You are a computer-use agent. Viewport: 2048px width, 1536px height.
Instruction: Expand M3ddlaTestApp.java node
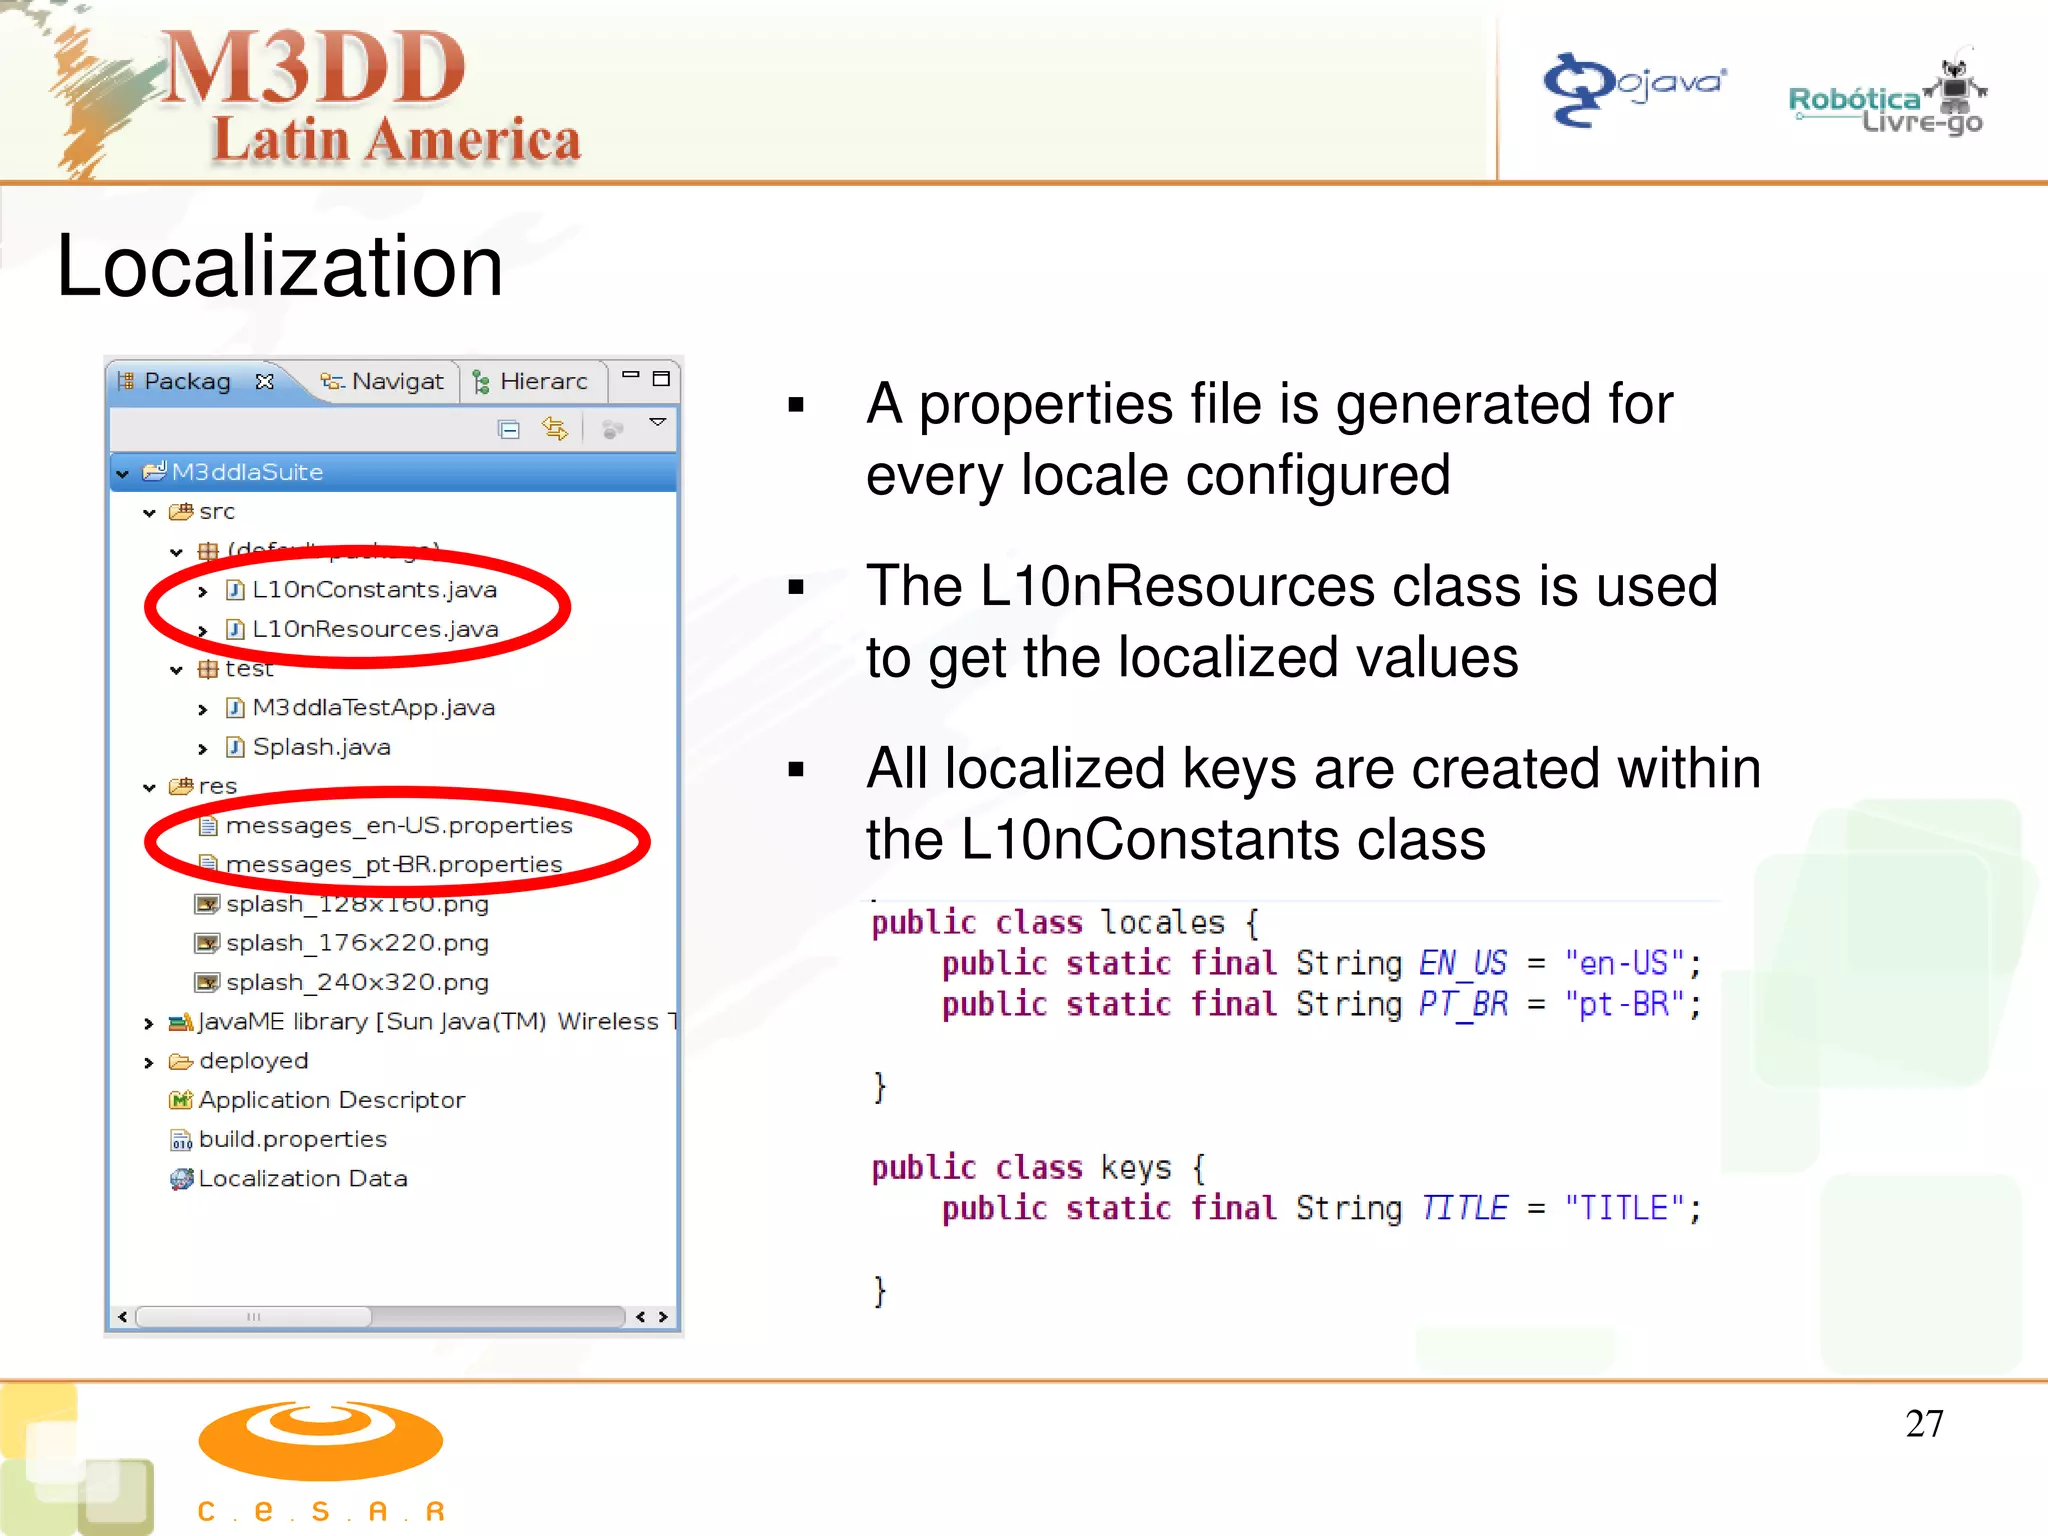click(x=203, y=710)
